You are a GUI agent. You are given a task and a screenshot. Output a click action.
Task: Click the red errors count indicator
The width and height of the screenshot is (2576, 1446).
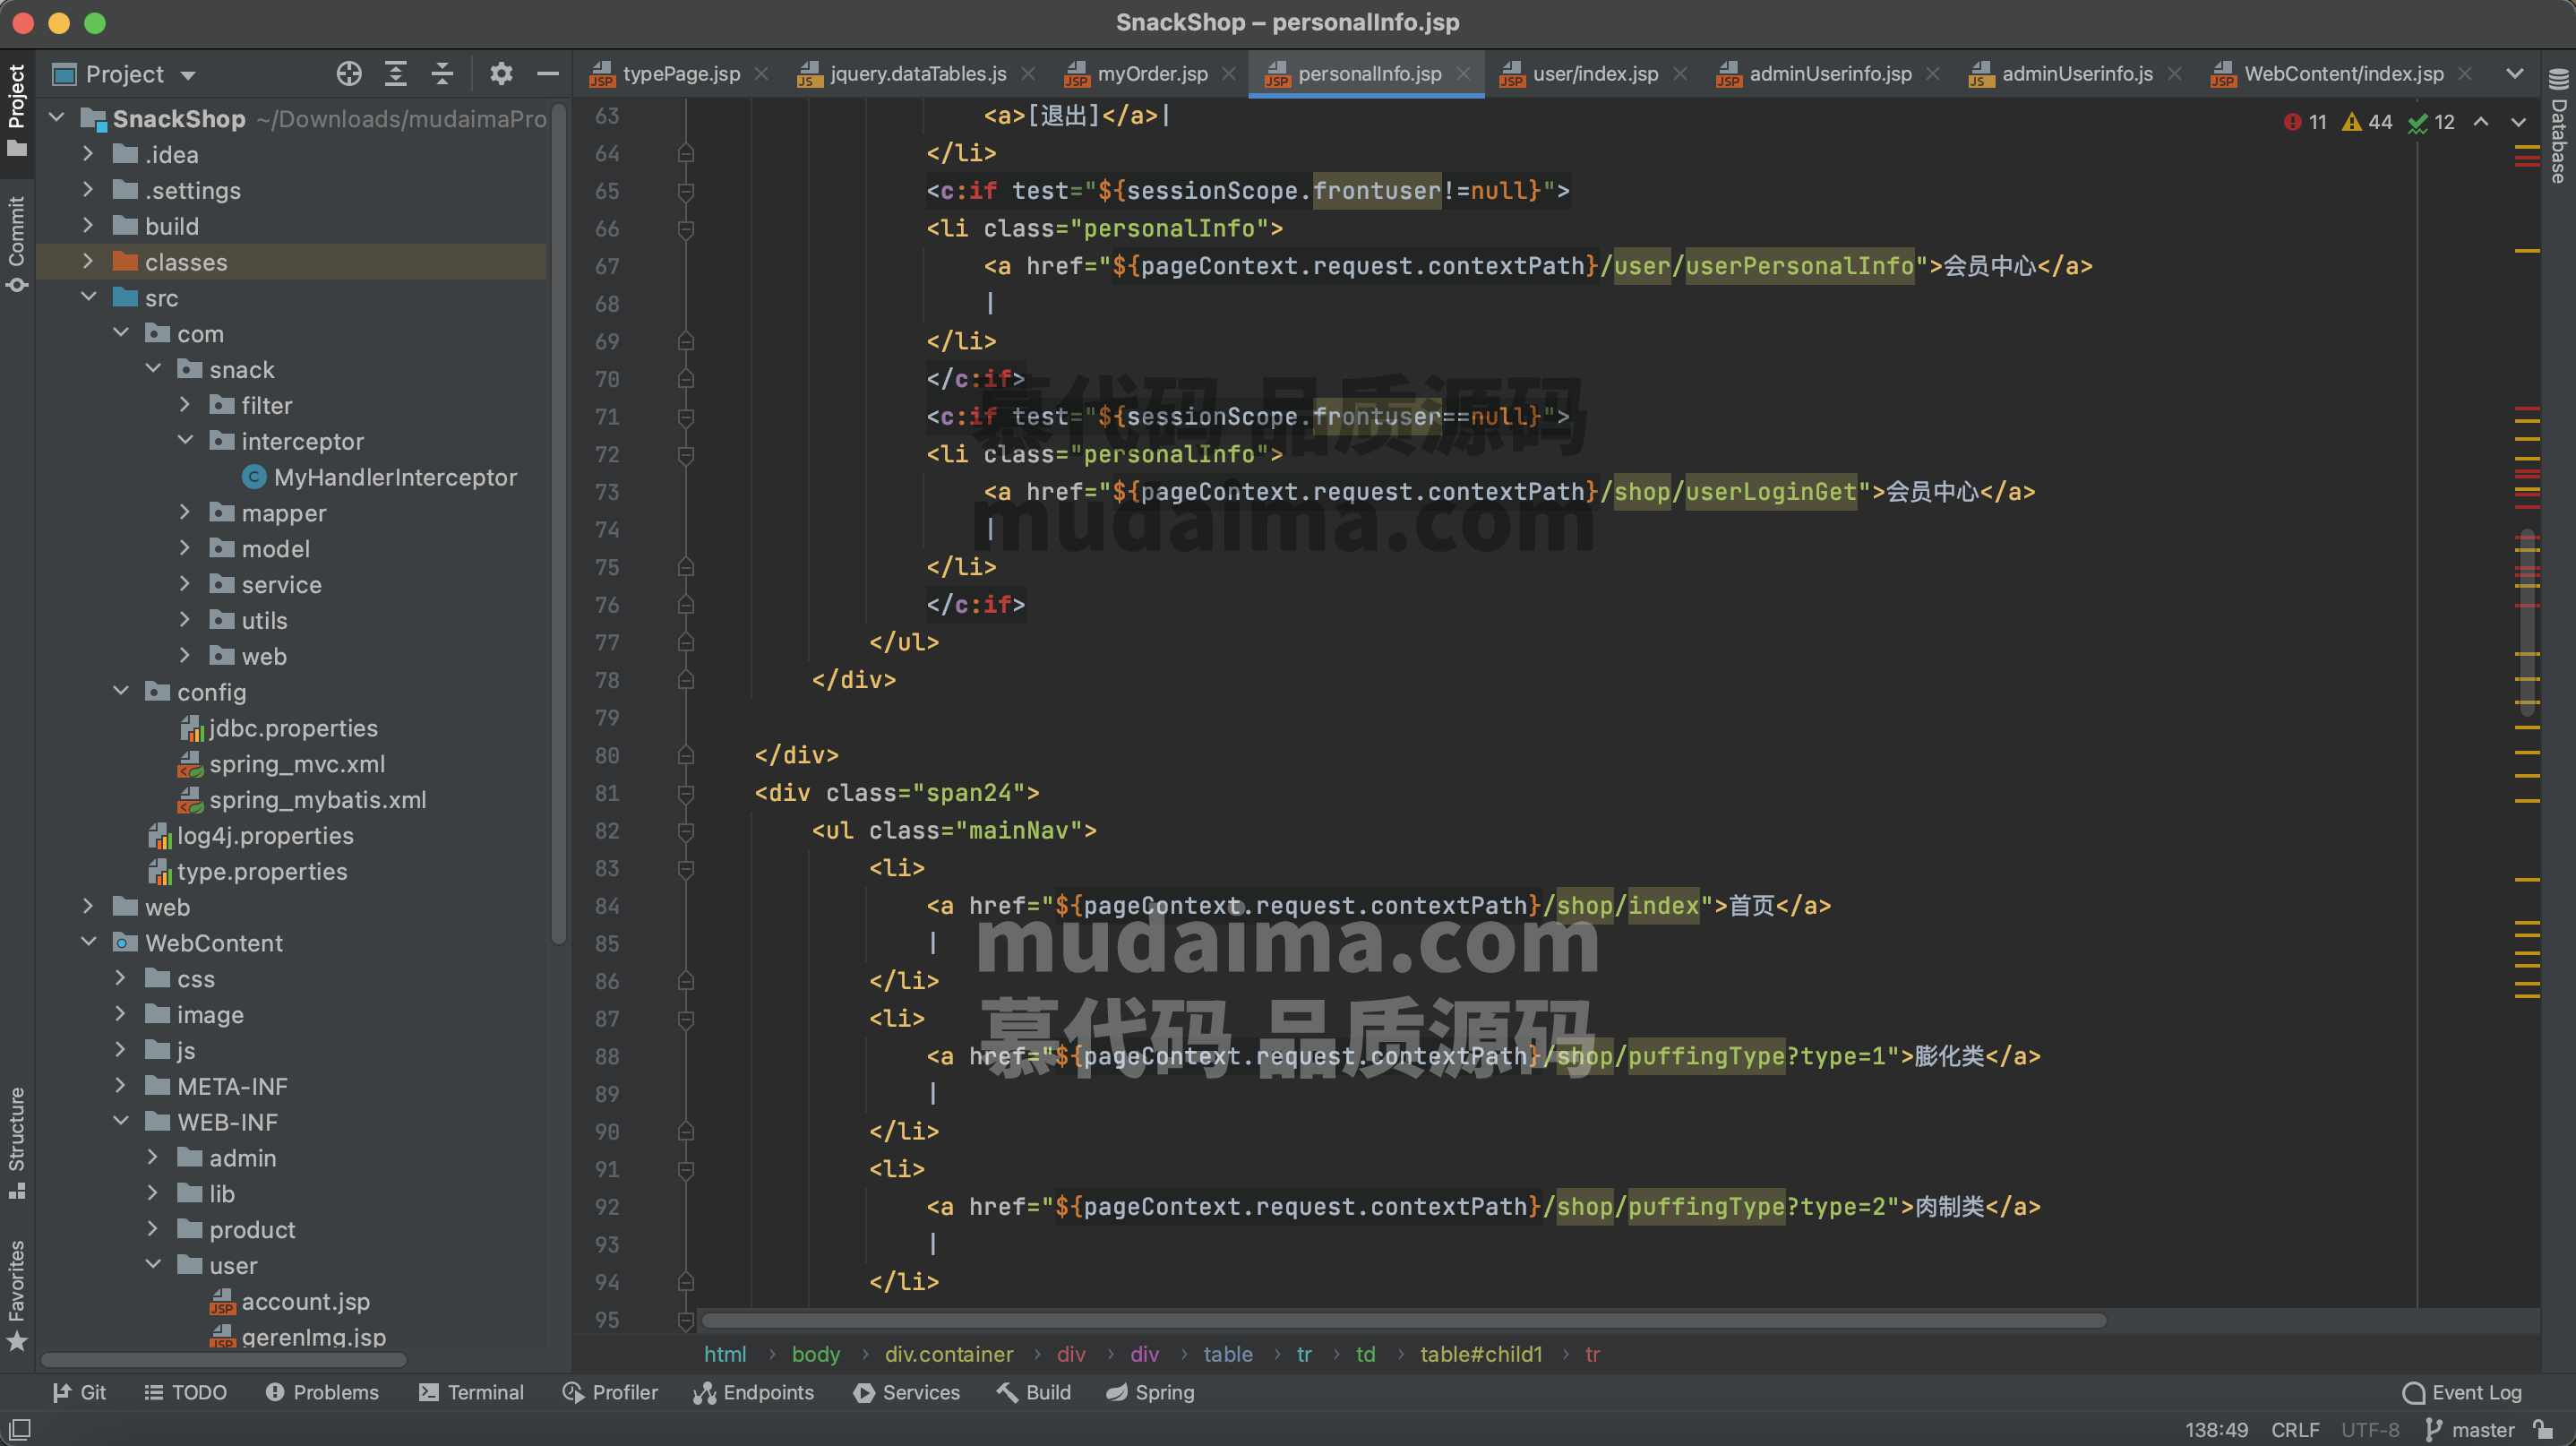[x=2306, y=122]
